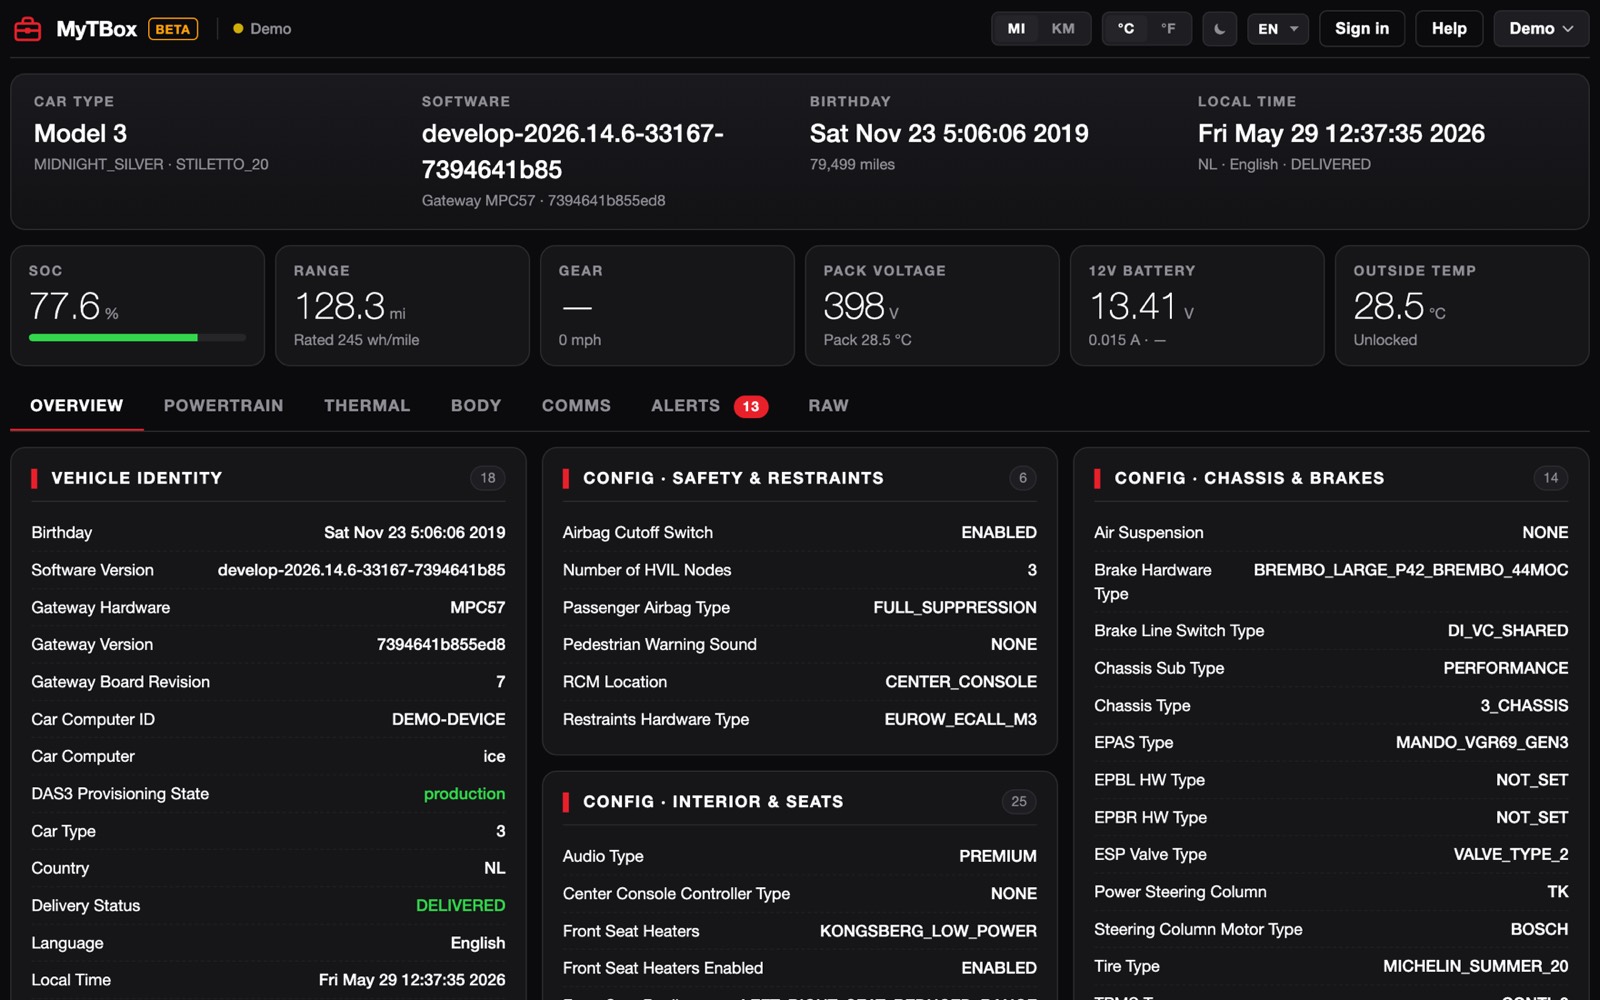Click the Rated 245 wh/mile text
Screen dimensions: 1600x1000
[356, 341]
